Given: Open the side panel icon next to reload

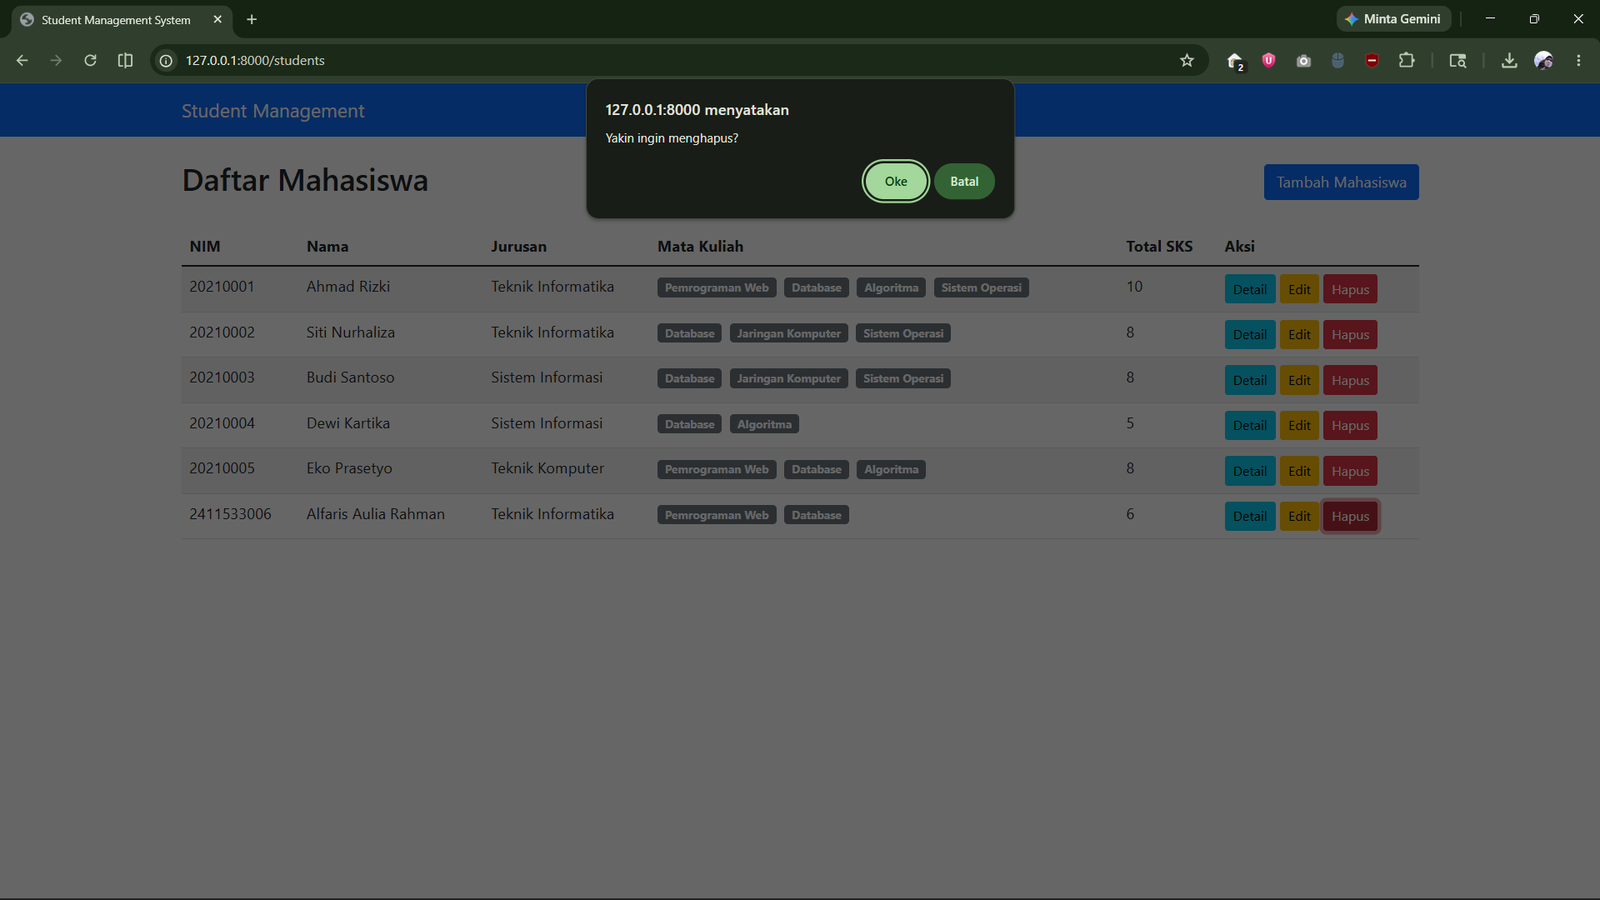Looking at the screenshot, I should [125, 60].
